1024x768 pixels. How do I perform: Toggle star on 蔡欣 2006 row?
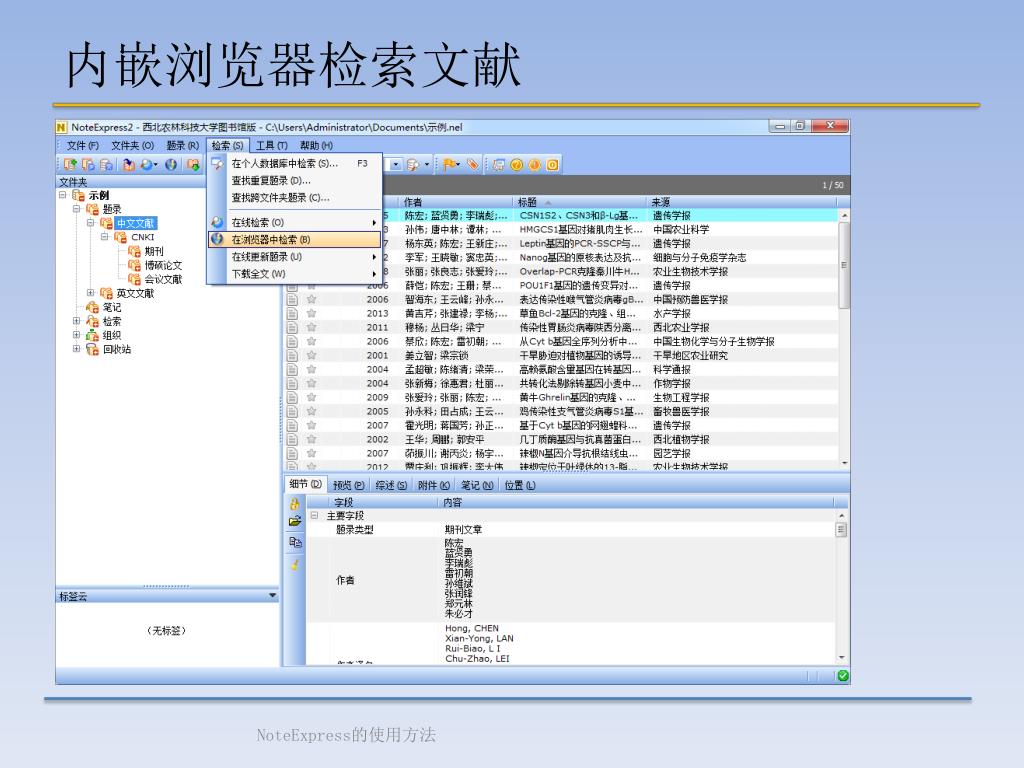pos(312,342)
